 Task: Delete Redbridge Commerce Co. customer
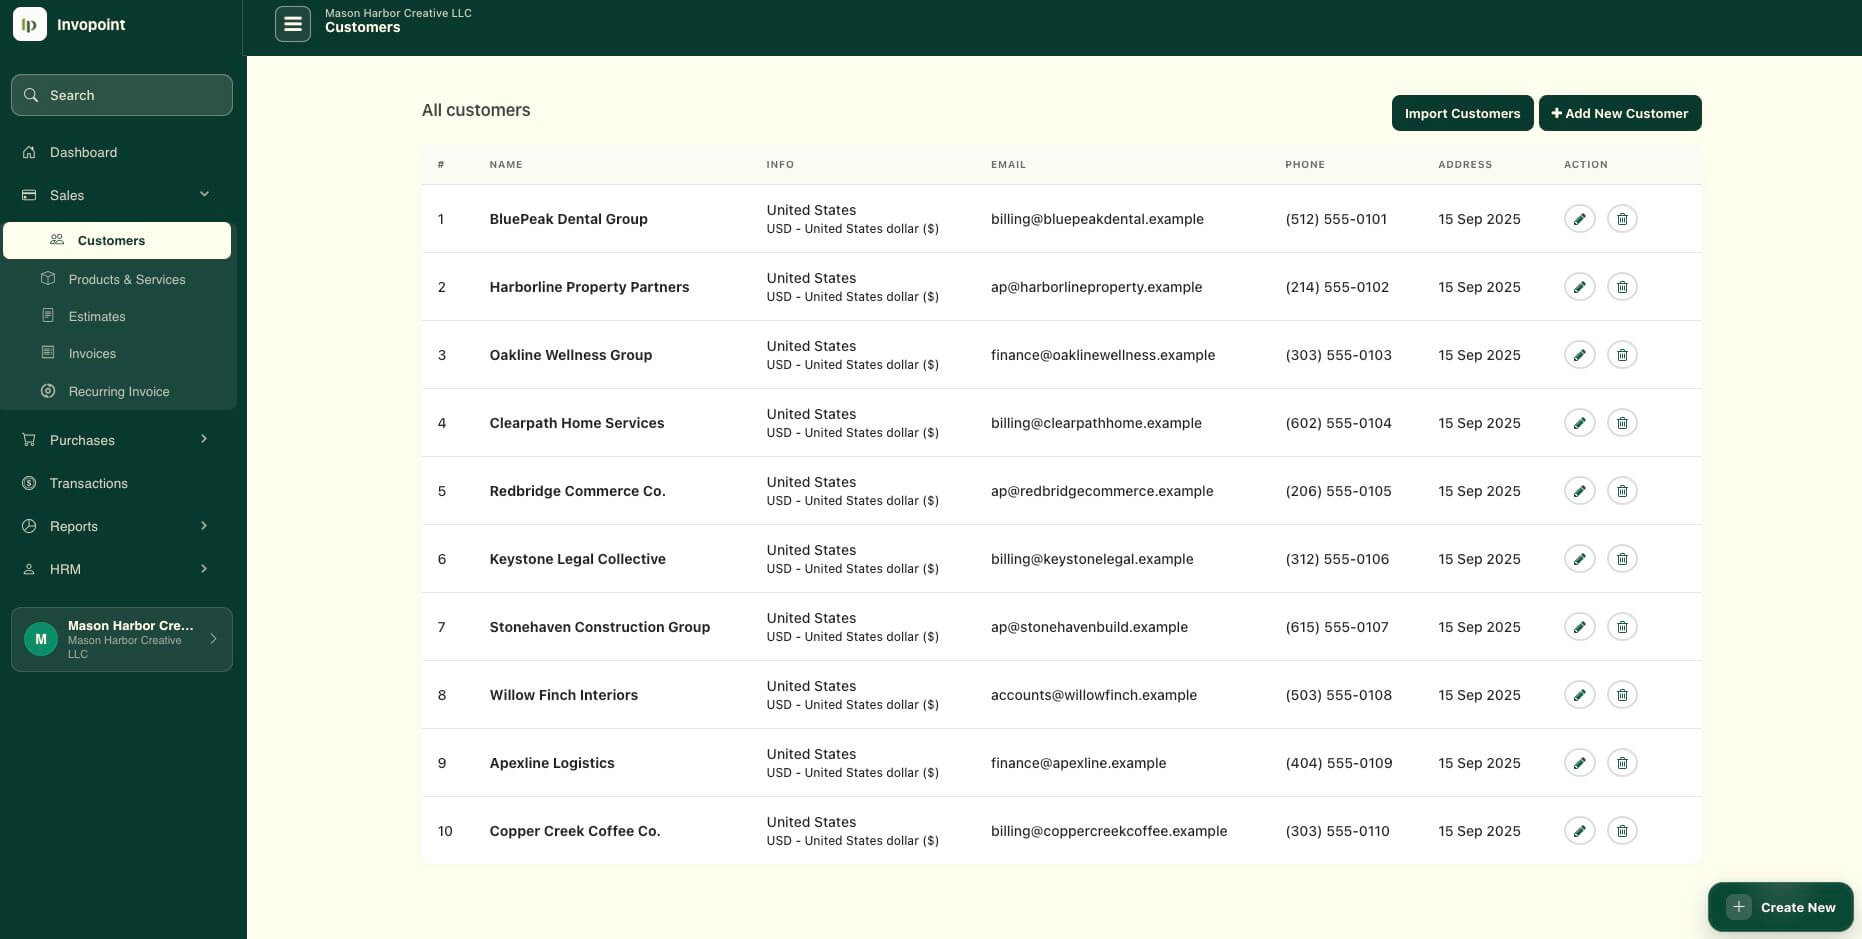click(1622, 491)
